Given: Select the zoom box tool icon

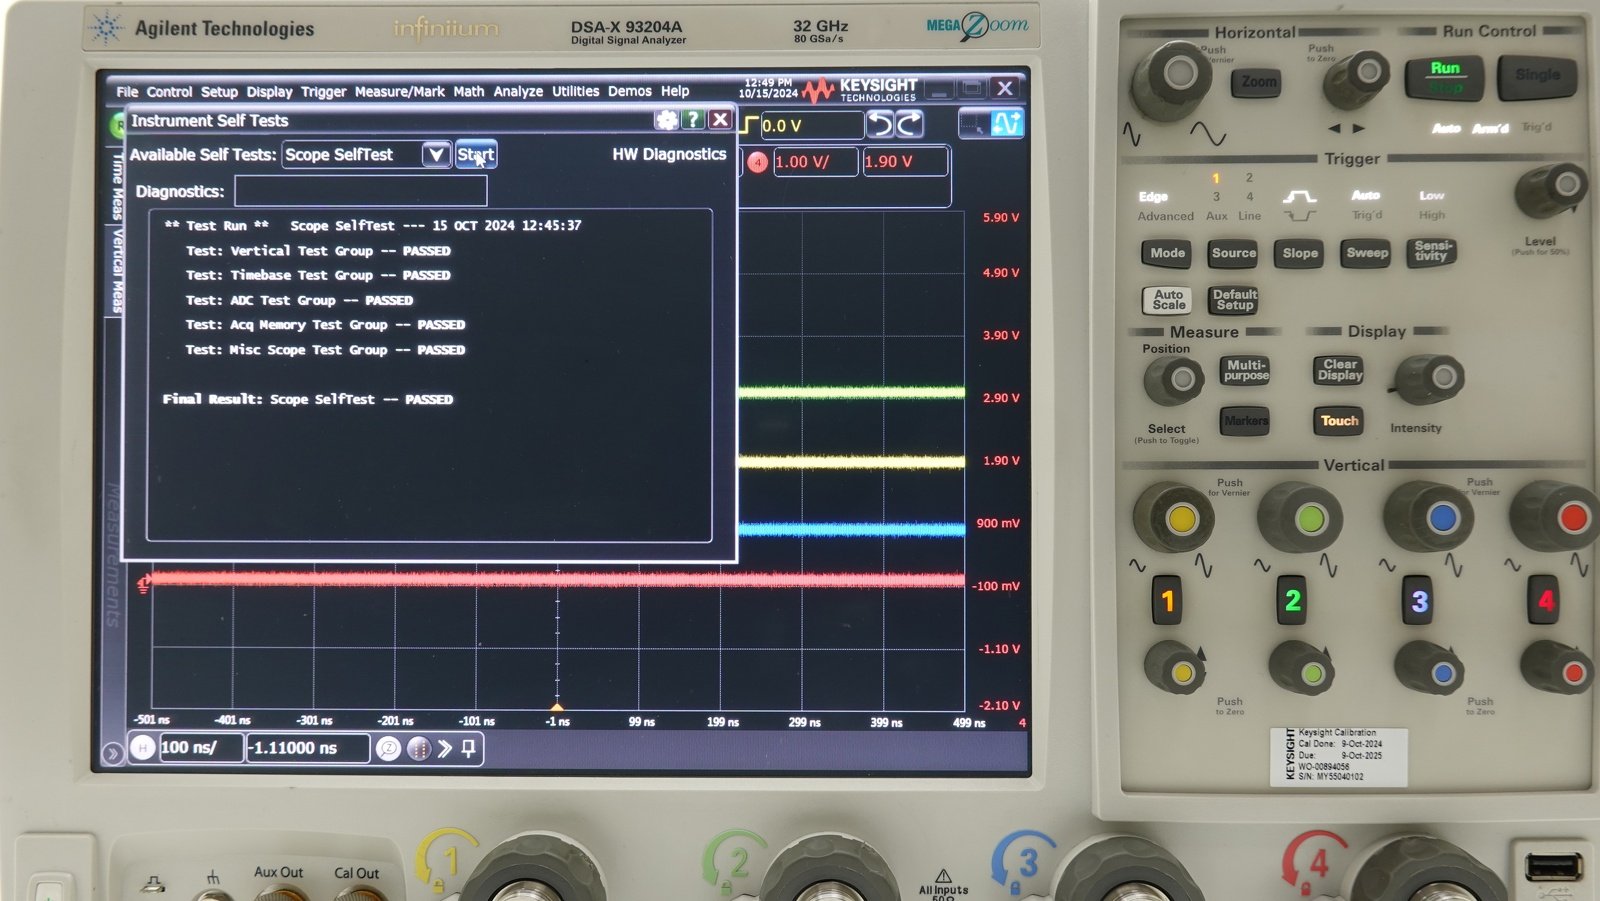Looking at the screenshot, I should tap(972, 124).
